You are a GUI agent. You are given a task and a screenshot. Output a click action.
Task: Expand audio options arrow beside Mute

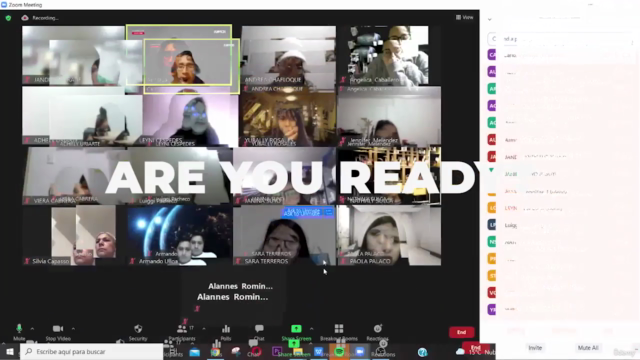[32, 329]
